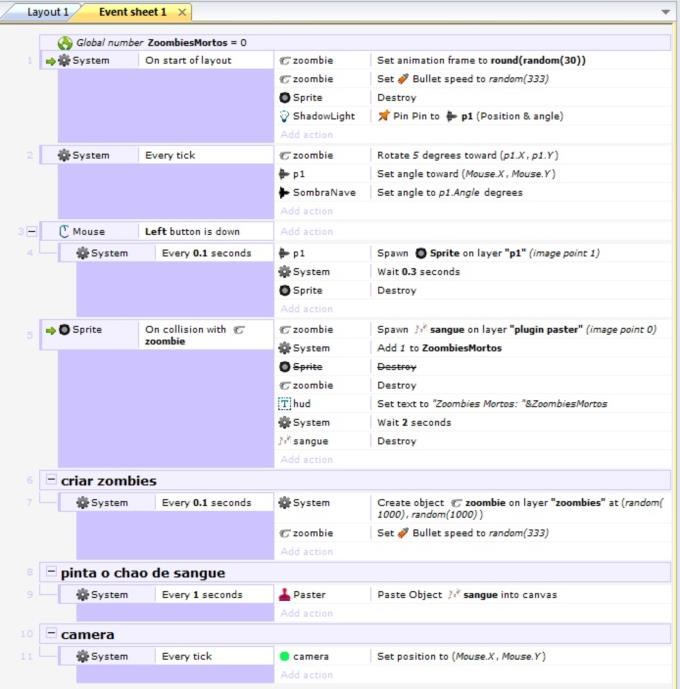
Task: Click Add action under Every tick event 2
Action: [307, 211]
